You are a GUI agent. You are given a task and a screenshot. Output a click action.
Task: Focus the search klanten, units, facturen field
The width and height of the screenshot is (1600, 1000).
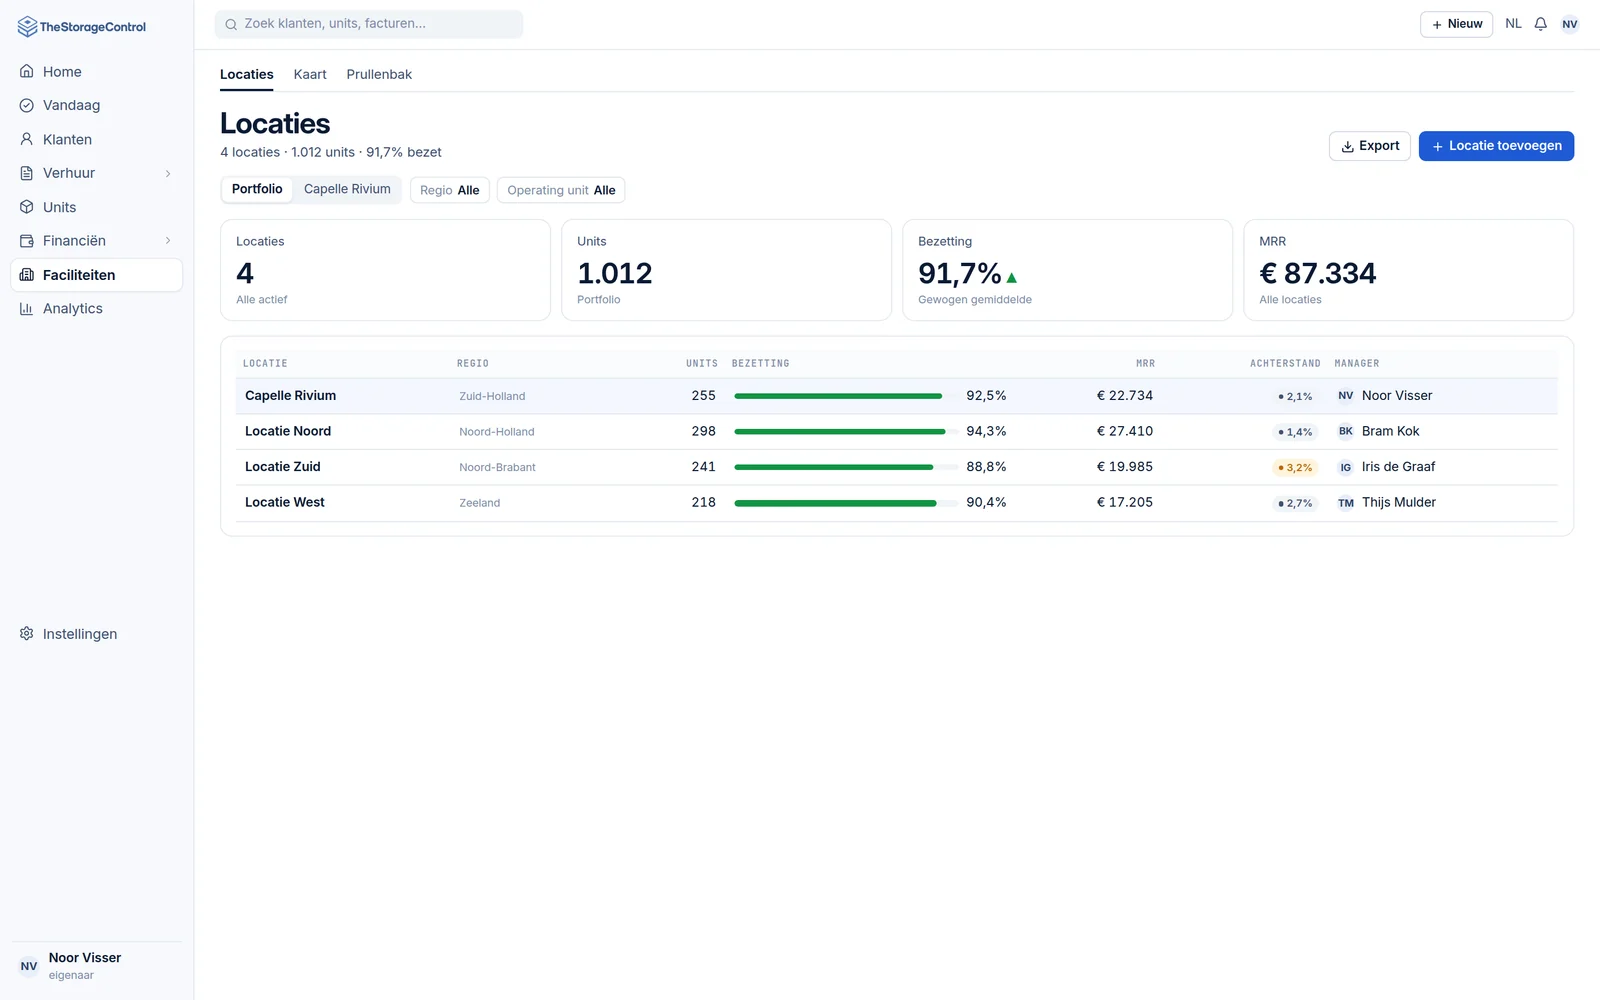pyautogui.click(x=369, y=24)
